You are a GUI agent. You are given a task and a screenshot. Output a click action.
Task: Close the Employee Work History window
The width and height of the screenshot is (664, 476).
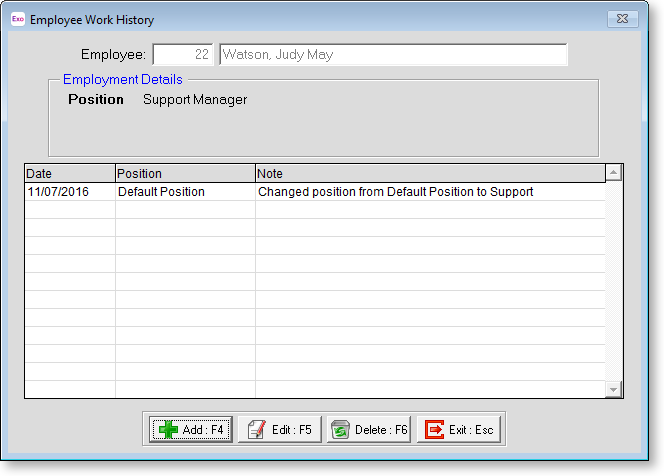click(624, 19)
